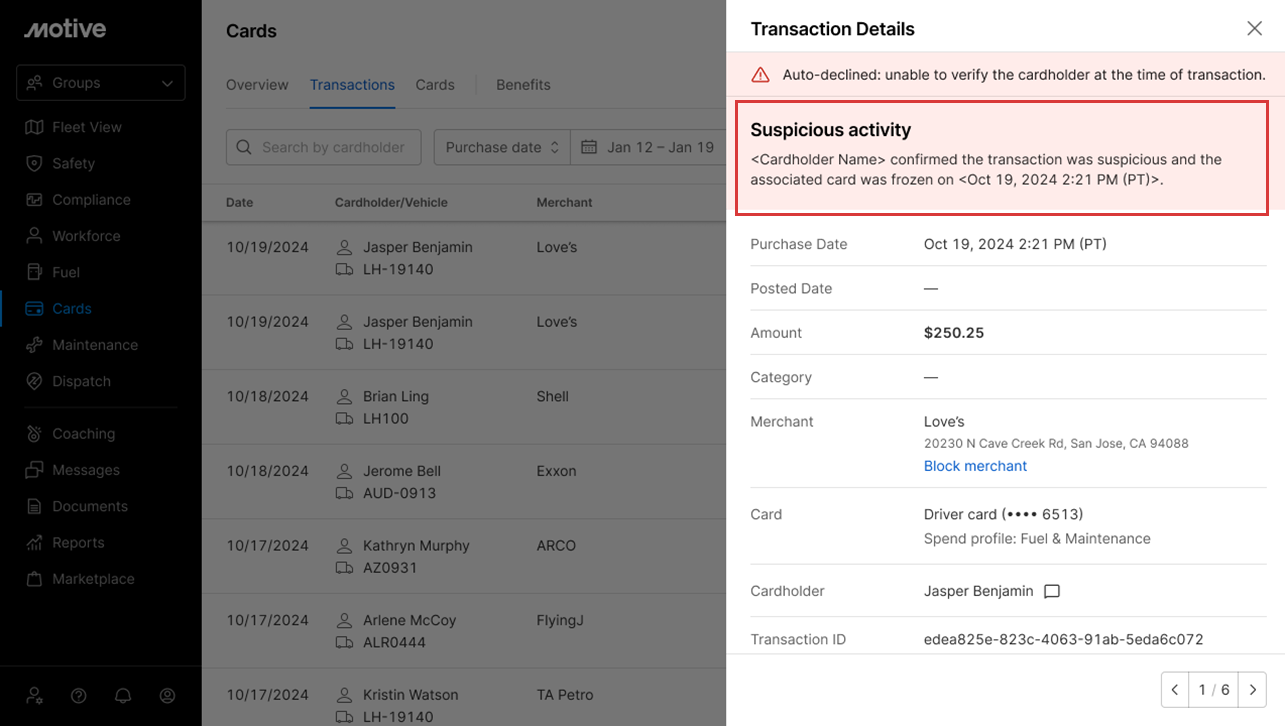This screenshot has height=726, width=1285.
Task: Switch to the Cards tab
Action: point(435,85)
